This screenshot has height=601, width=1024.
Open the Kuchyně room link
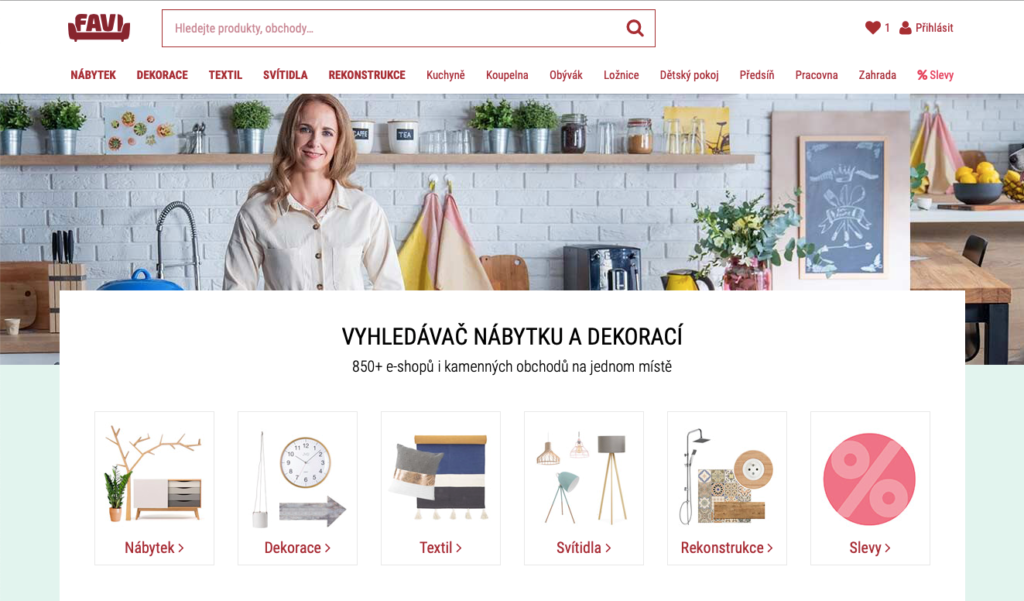coord(445,75)
